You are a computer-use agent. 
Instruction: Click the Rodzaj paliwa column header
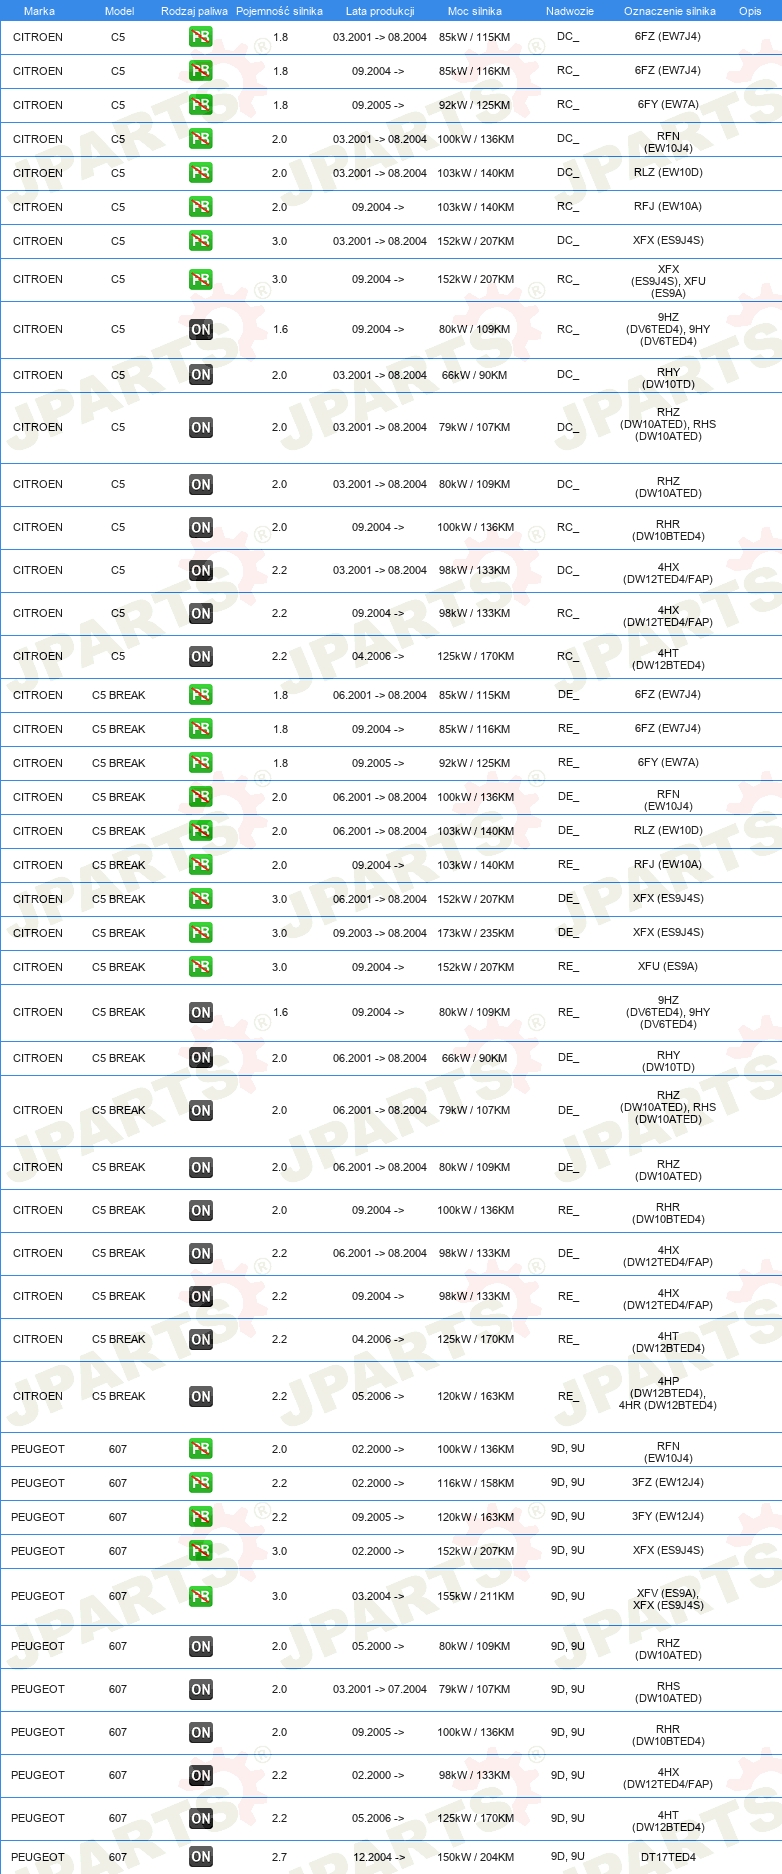194,11
